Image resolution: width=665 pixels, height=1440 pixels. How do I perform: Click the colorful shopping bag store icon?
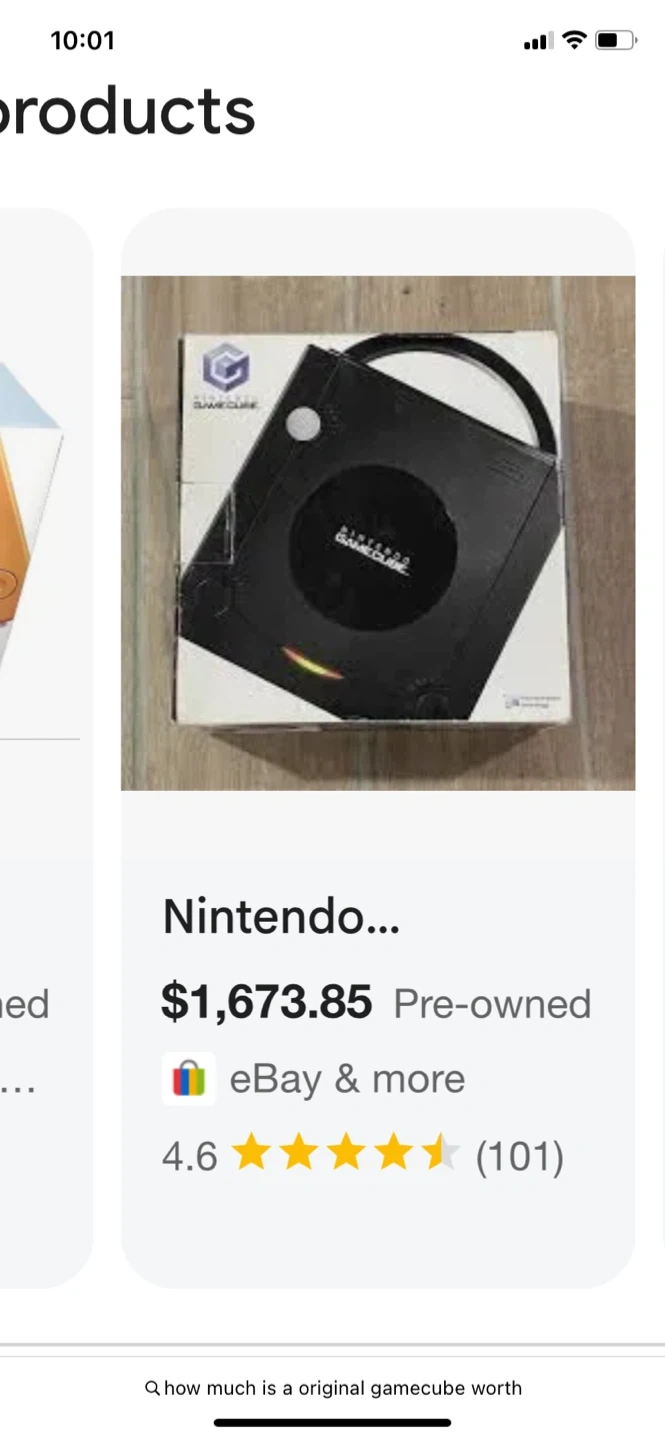(188, 1079)
